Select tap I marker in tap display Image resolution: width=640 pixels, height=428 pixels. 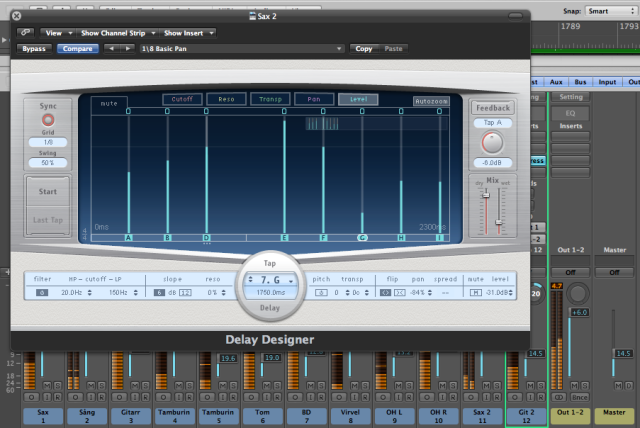click(x=440, y=237)
